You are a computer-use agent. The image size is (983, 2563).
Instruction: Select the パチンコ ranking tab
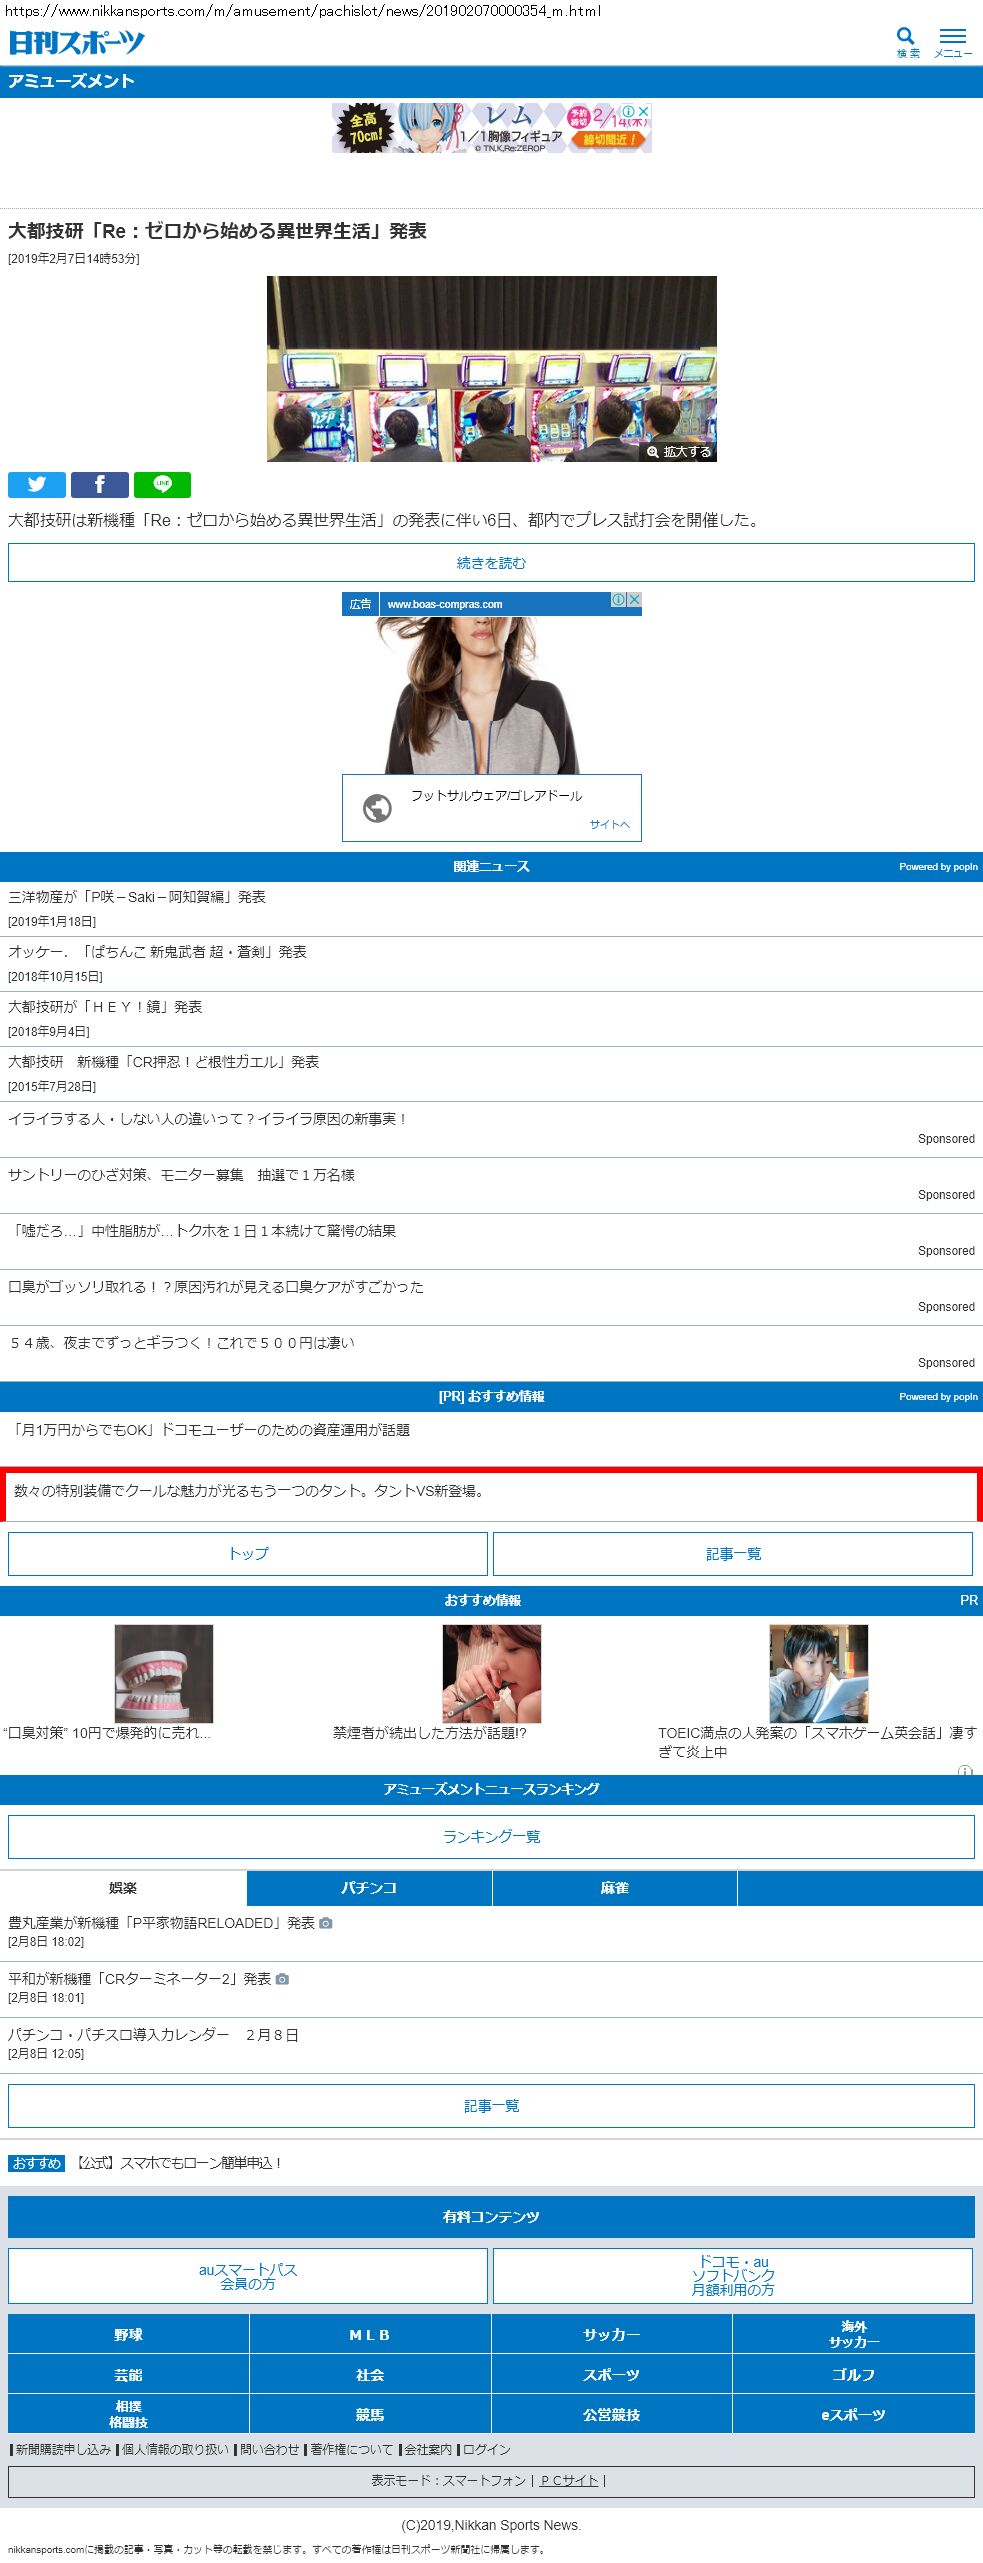click(369, 1888)
